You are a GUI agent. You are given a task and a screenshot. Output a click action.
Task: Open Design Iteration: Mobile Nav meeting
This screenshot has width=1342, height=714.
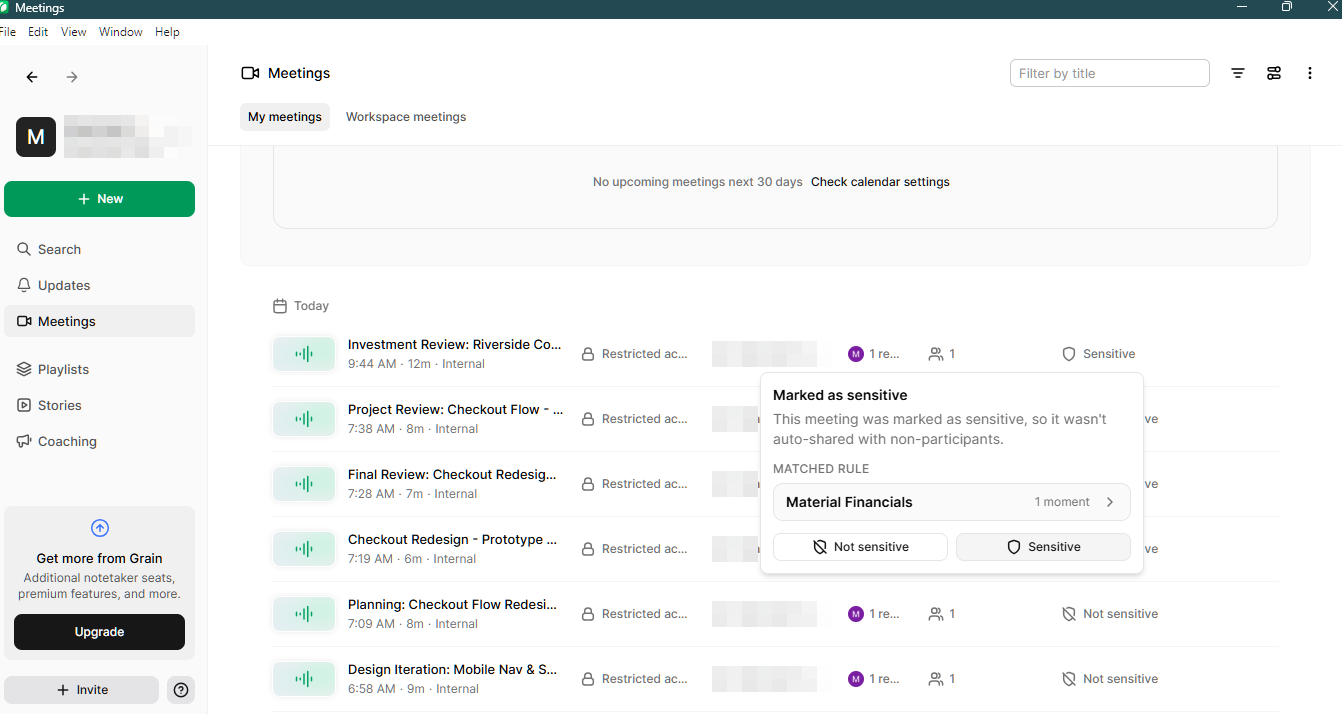pos(453,669)
